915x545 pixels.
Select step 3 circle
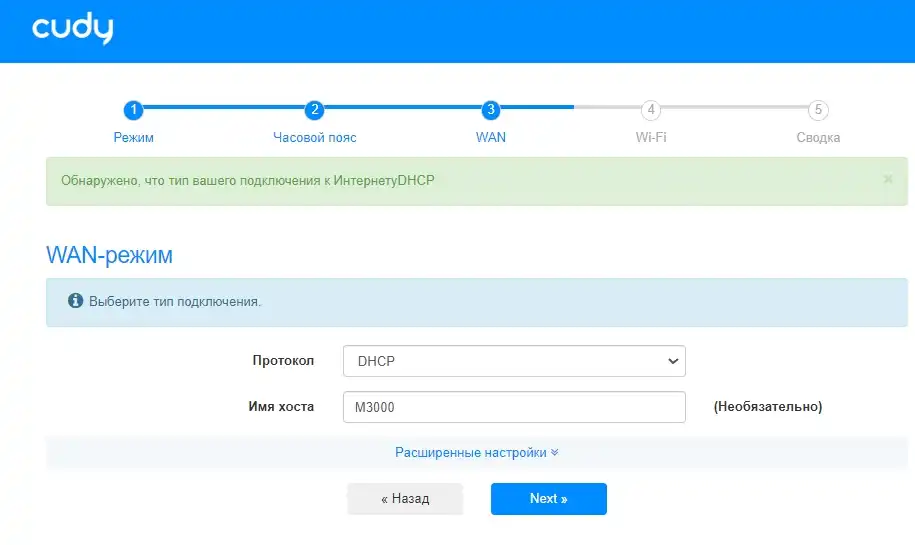point(491,110)
